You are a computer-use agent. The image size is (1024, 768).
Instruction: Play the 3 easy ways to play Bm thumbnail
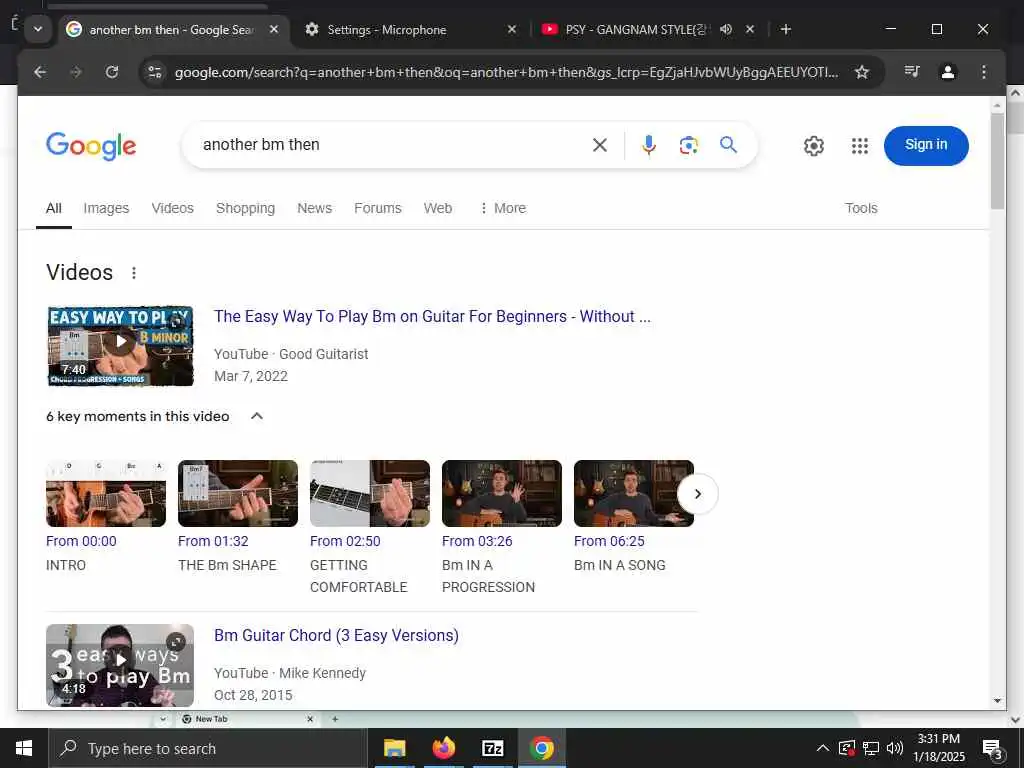coord(120,665)
